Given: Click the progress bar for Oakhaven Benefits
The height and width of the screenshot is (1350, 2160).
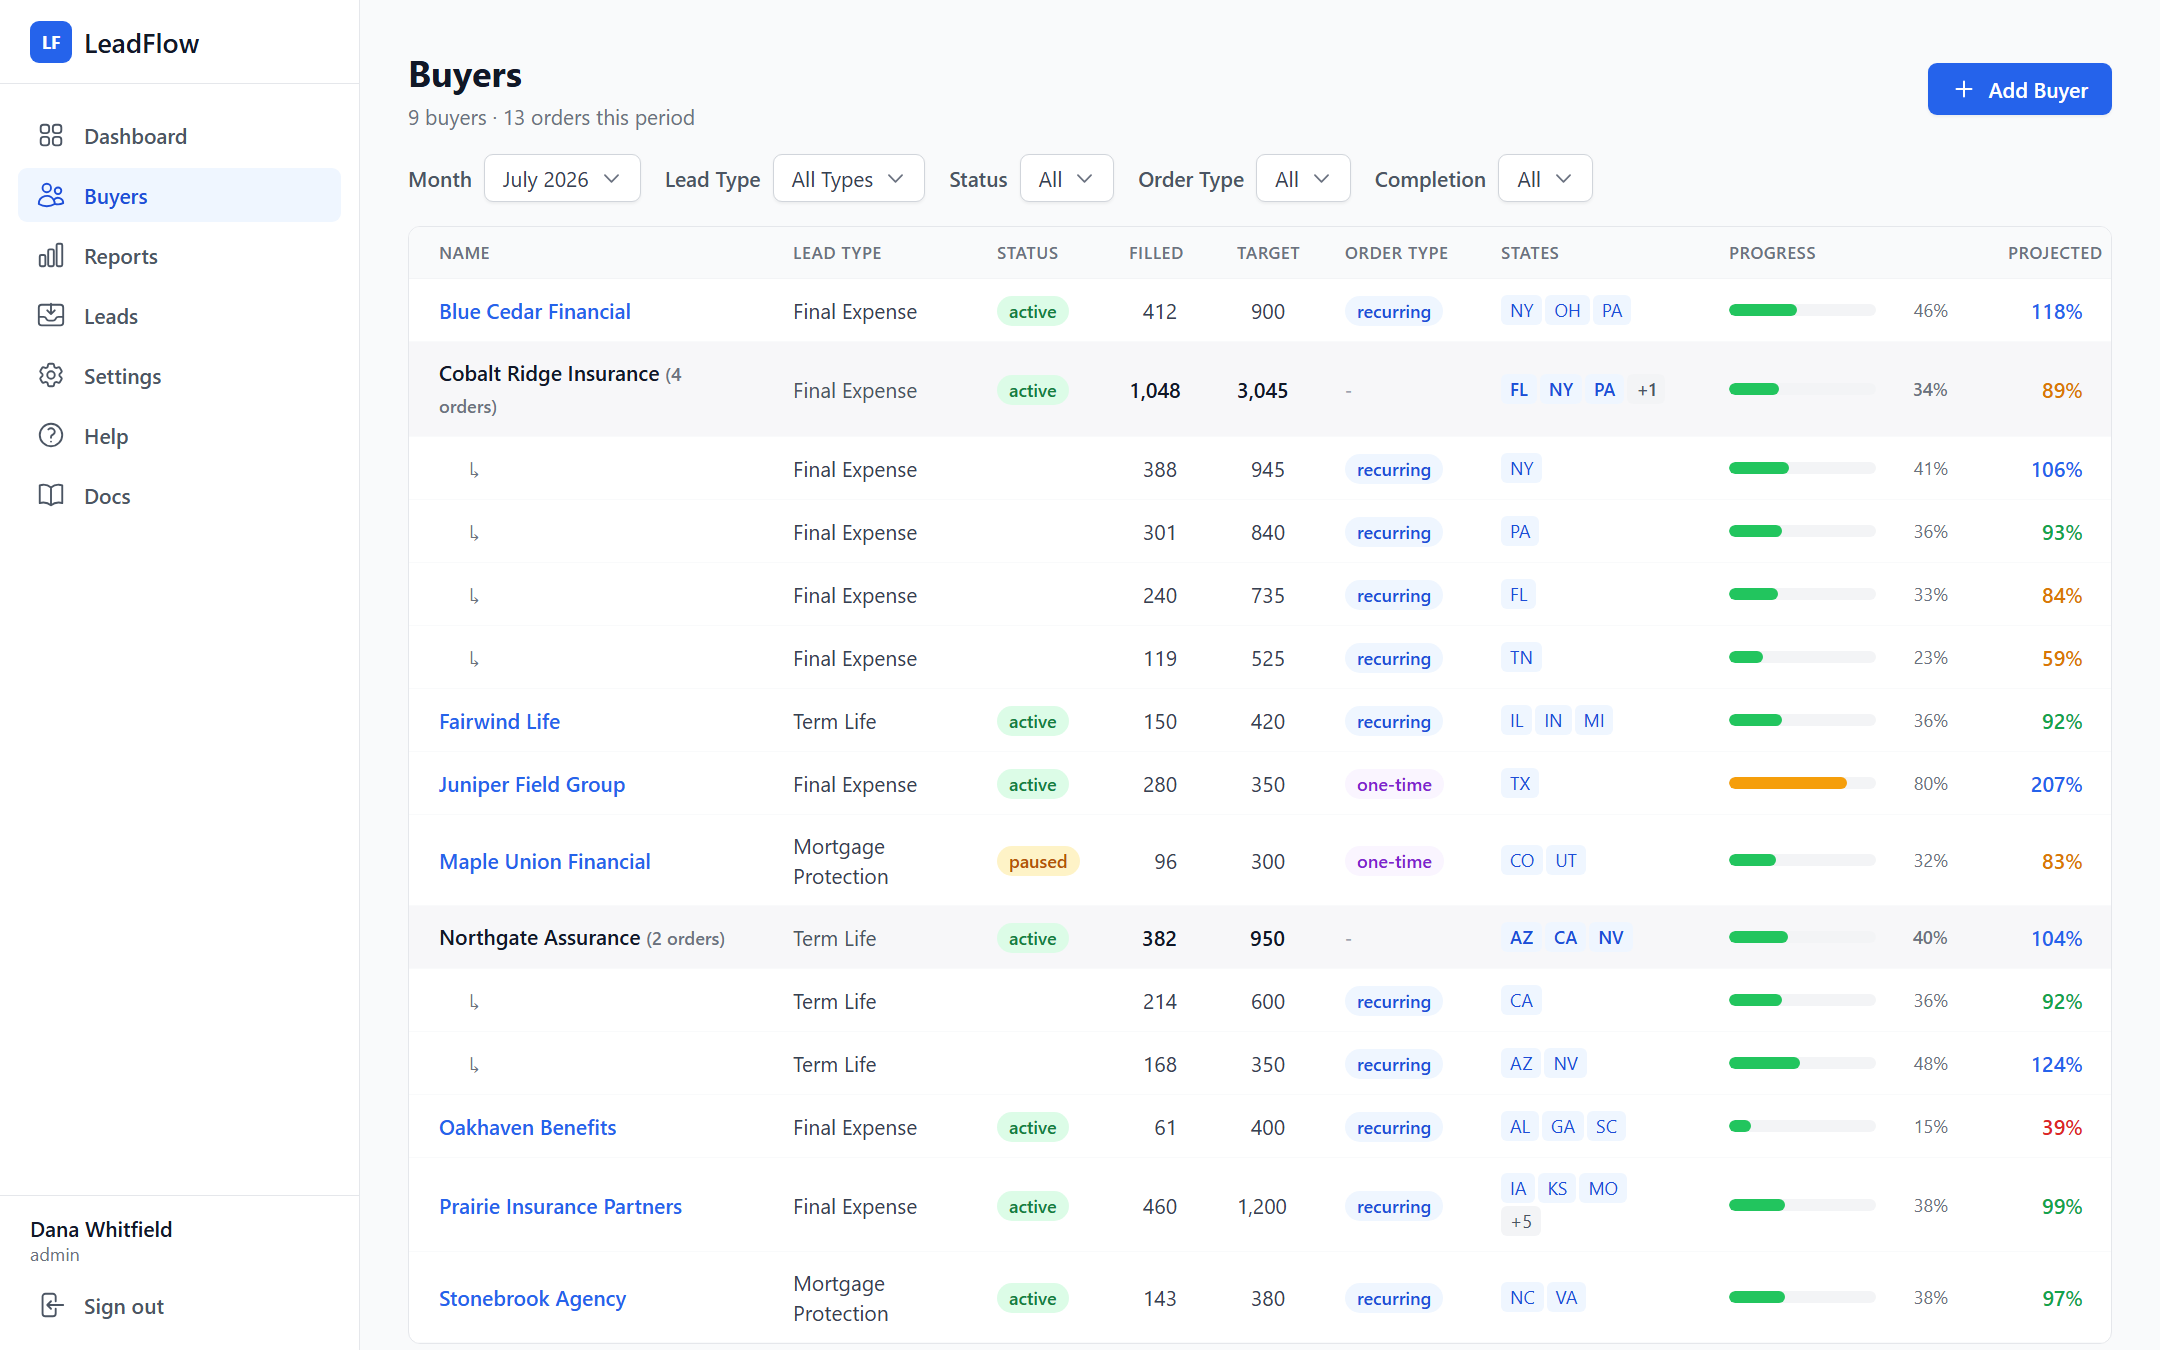Looking at the screenshot, I should 1802,1127.
